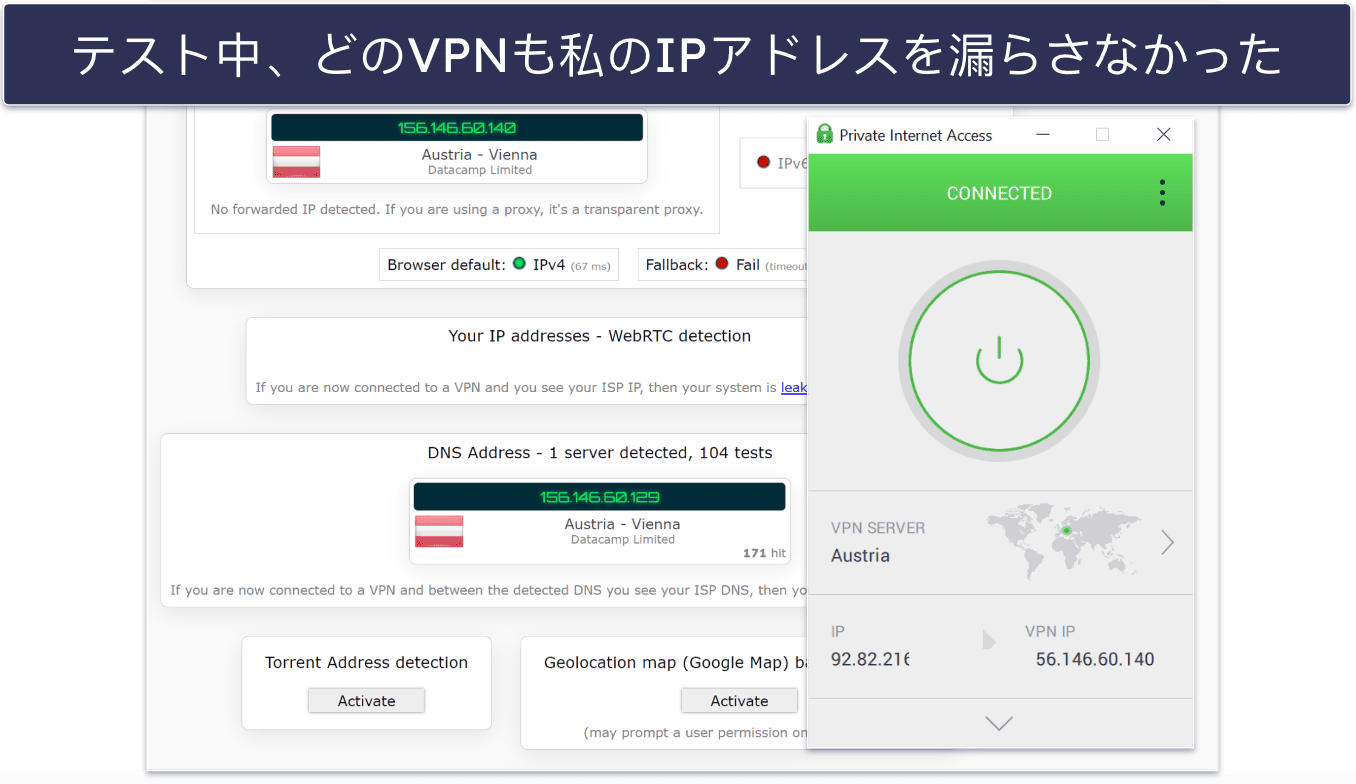Click the PIA green padlock logo icon
Screen dimensions: 1356x784
[825, 134]
